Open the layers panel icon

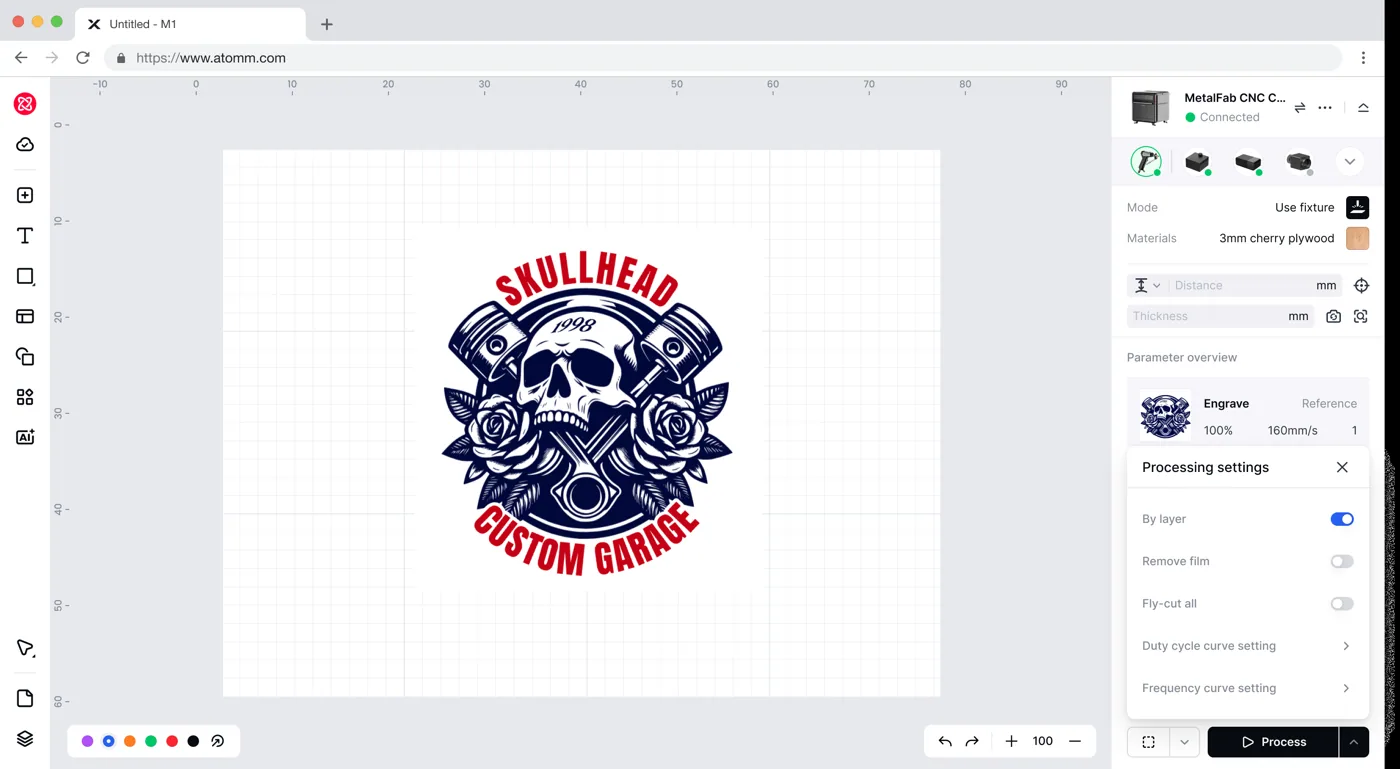pyautogui.click(x=25, y=739)
